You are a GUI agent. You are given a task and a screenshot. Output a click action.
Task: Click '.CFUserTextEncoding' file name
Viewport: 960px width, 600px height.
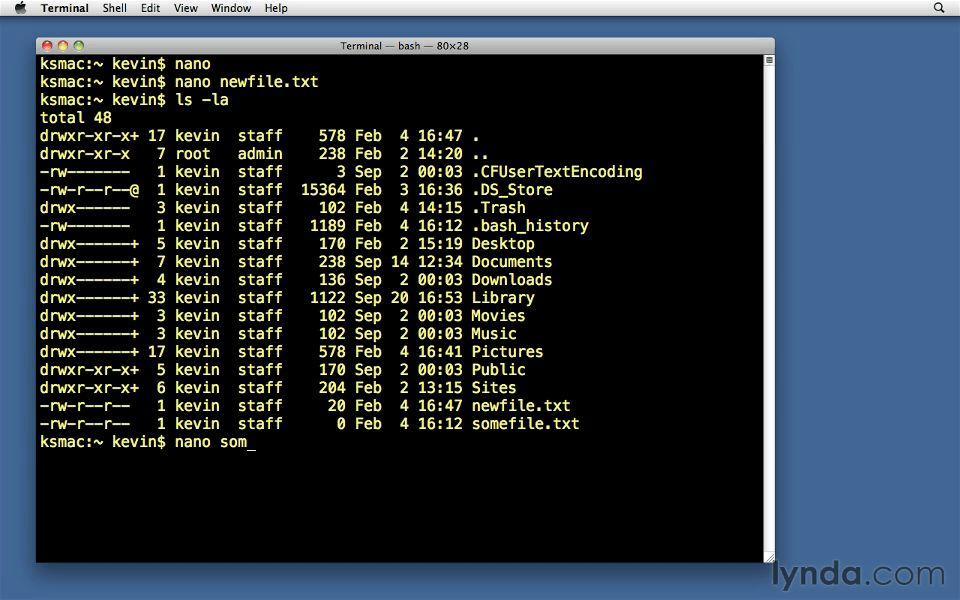(x=557, y=172)
